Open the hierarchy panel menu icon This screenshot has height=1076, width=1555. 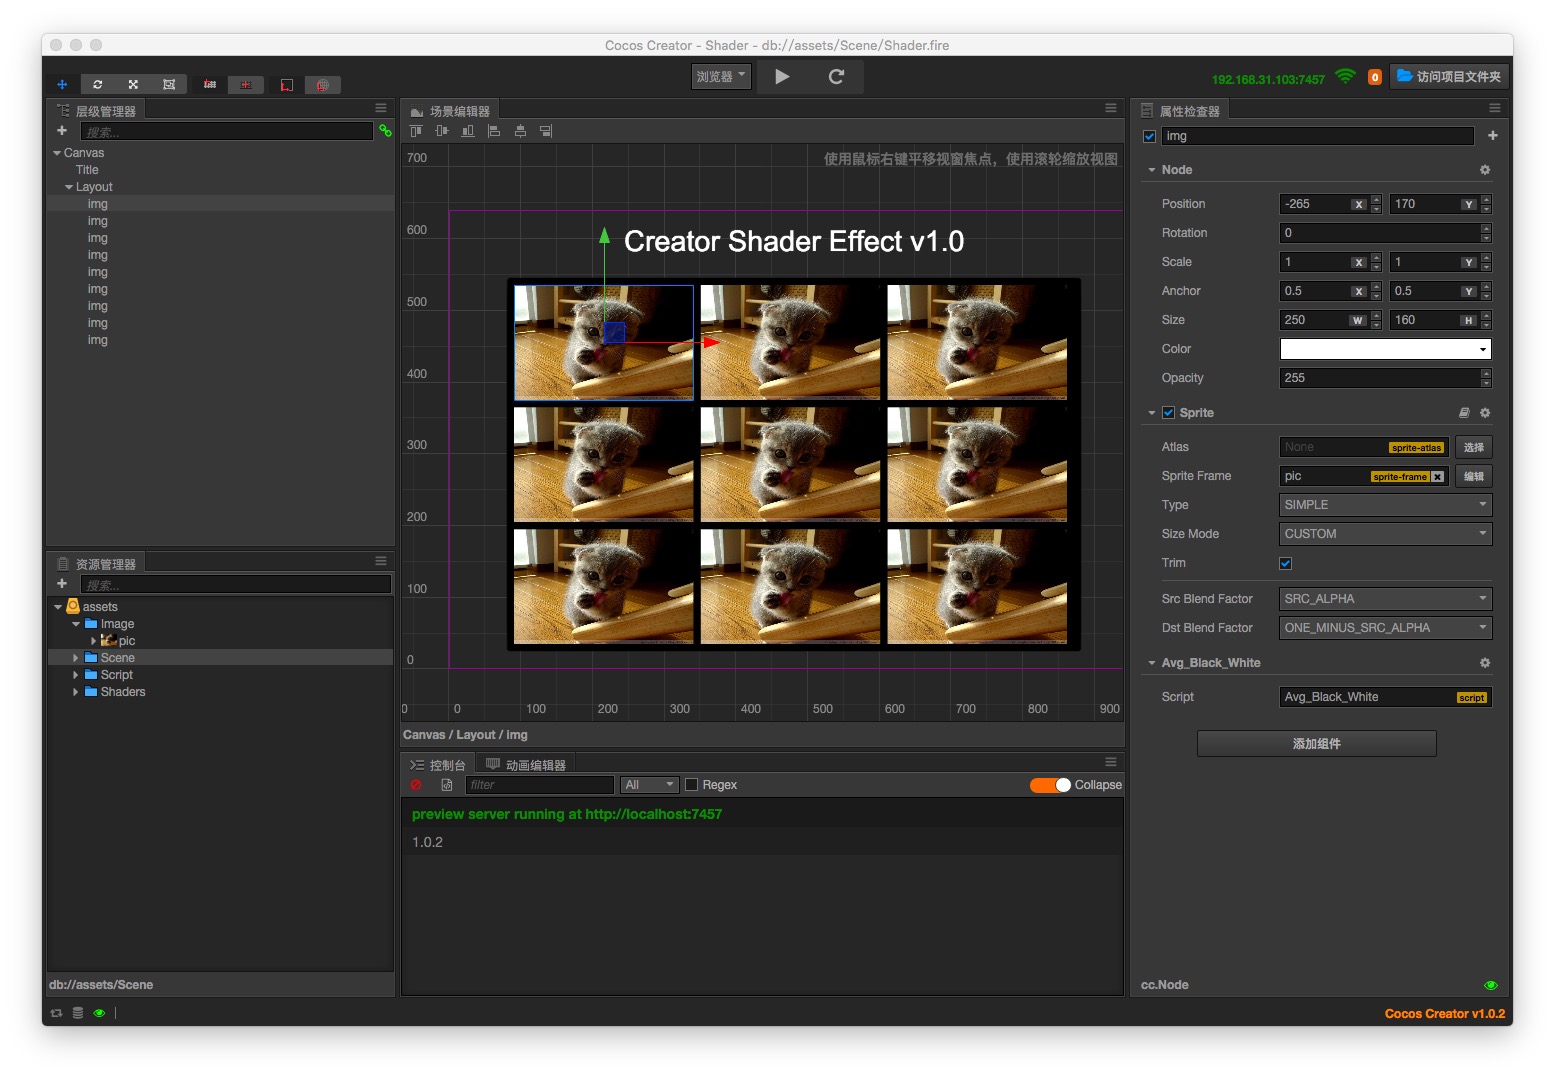click(x=381, y=108)
